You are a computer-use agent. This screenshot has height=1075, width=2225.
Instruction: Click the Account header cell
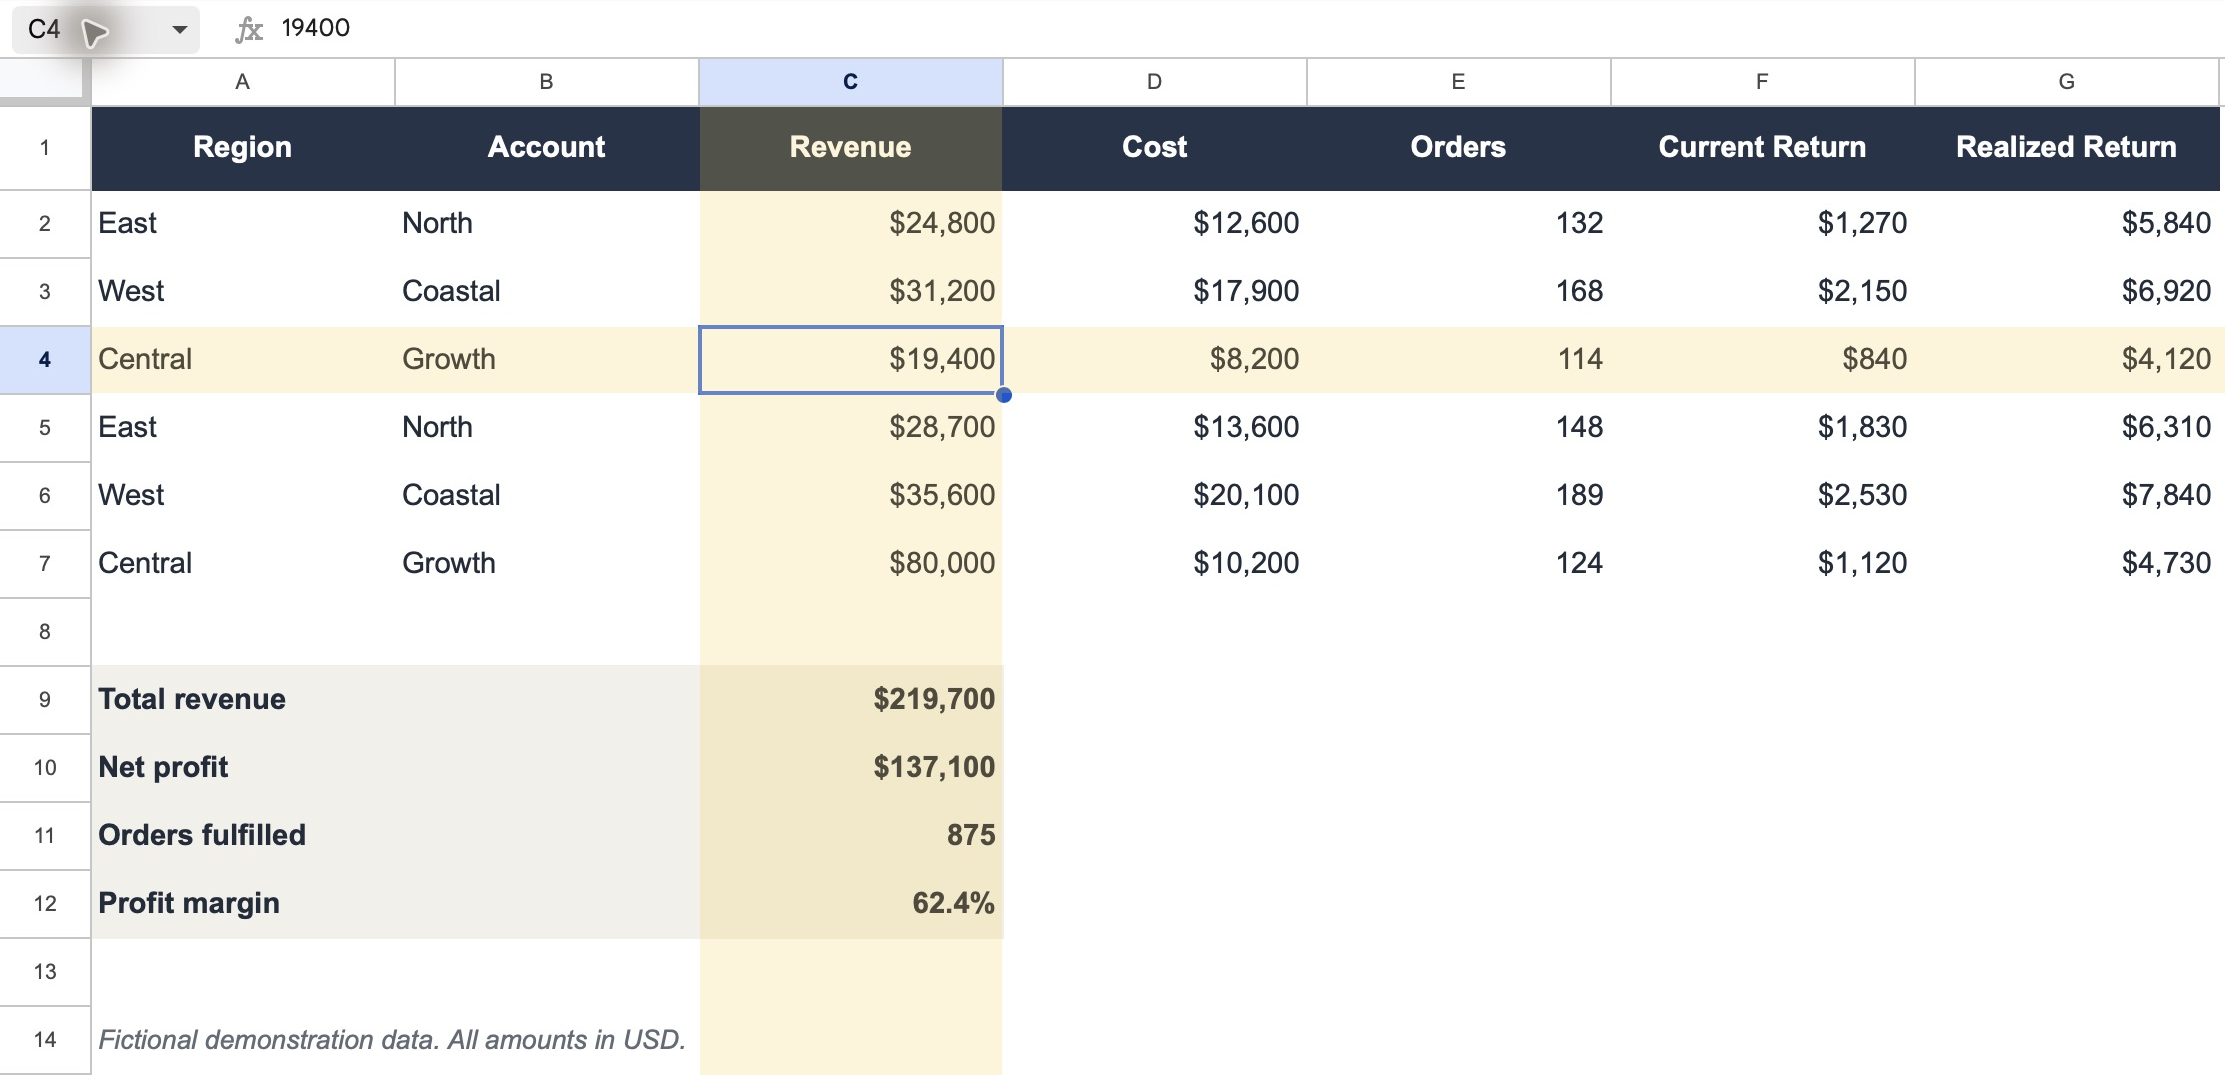[x=547, y=148]
